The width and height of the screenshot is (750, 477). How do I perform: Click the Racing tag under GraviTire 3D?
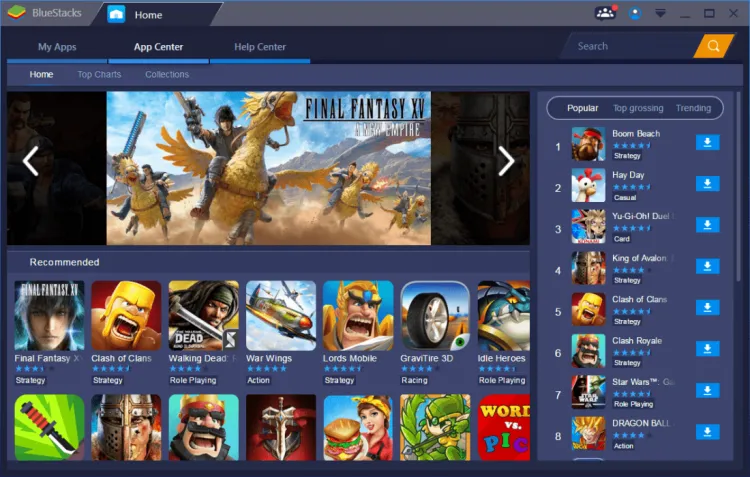[x=414, y=380]
